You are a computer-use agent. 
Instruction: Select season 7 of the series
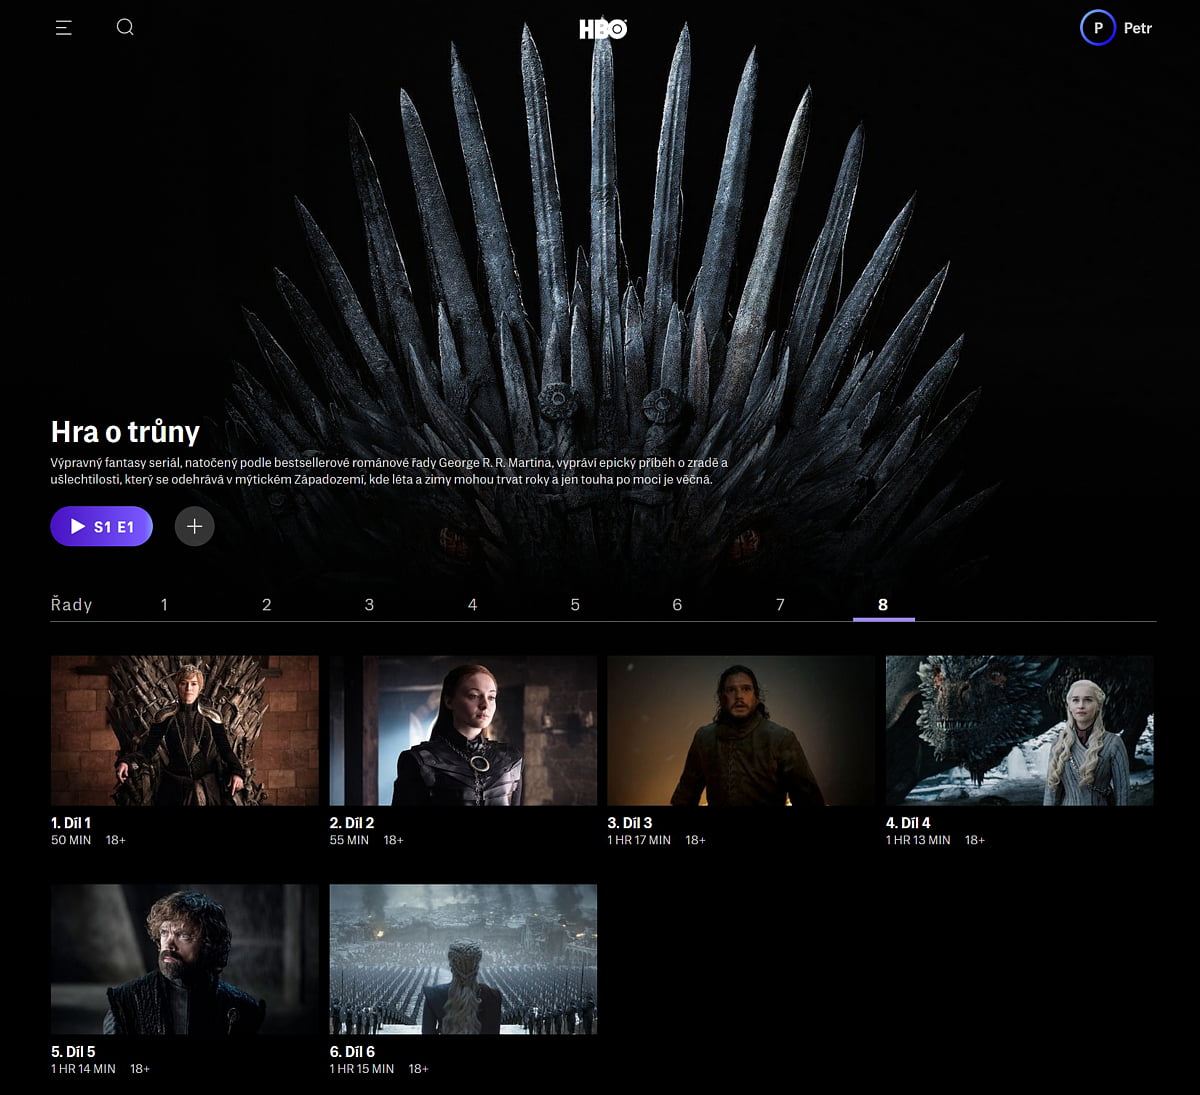780,604
